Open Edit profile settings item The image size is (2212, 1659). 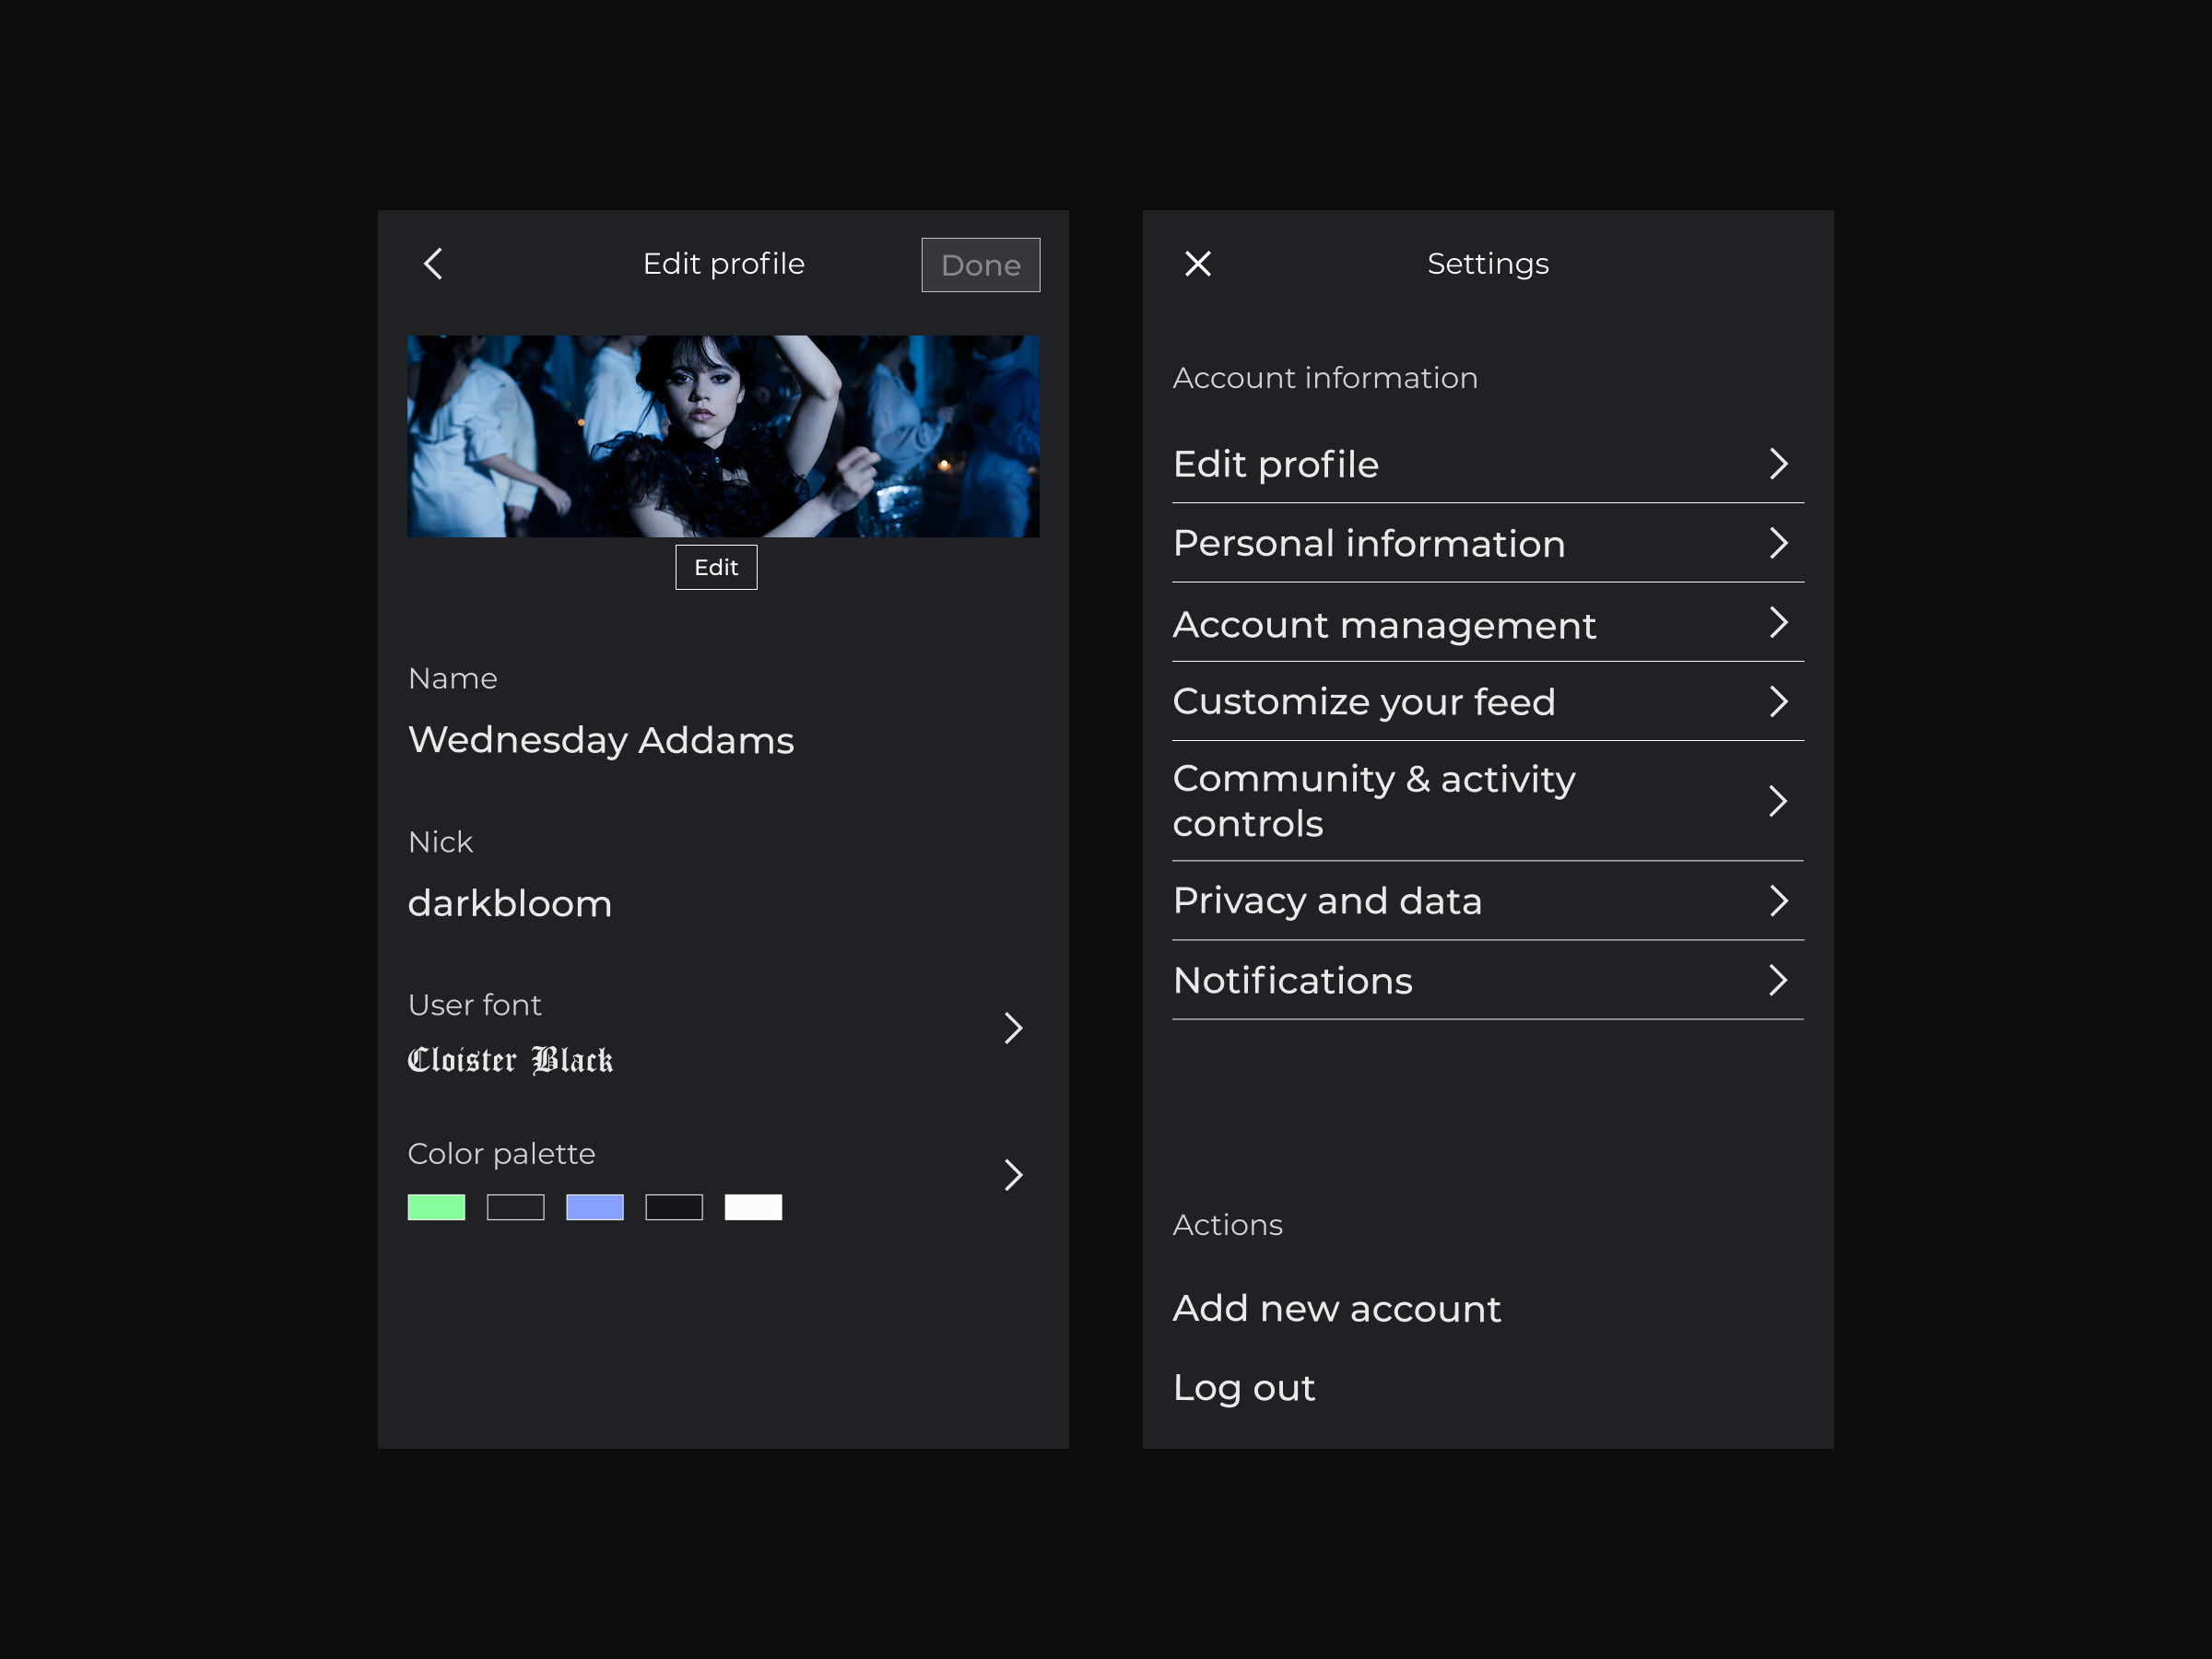click(x=1276, y=464)
